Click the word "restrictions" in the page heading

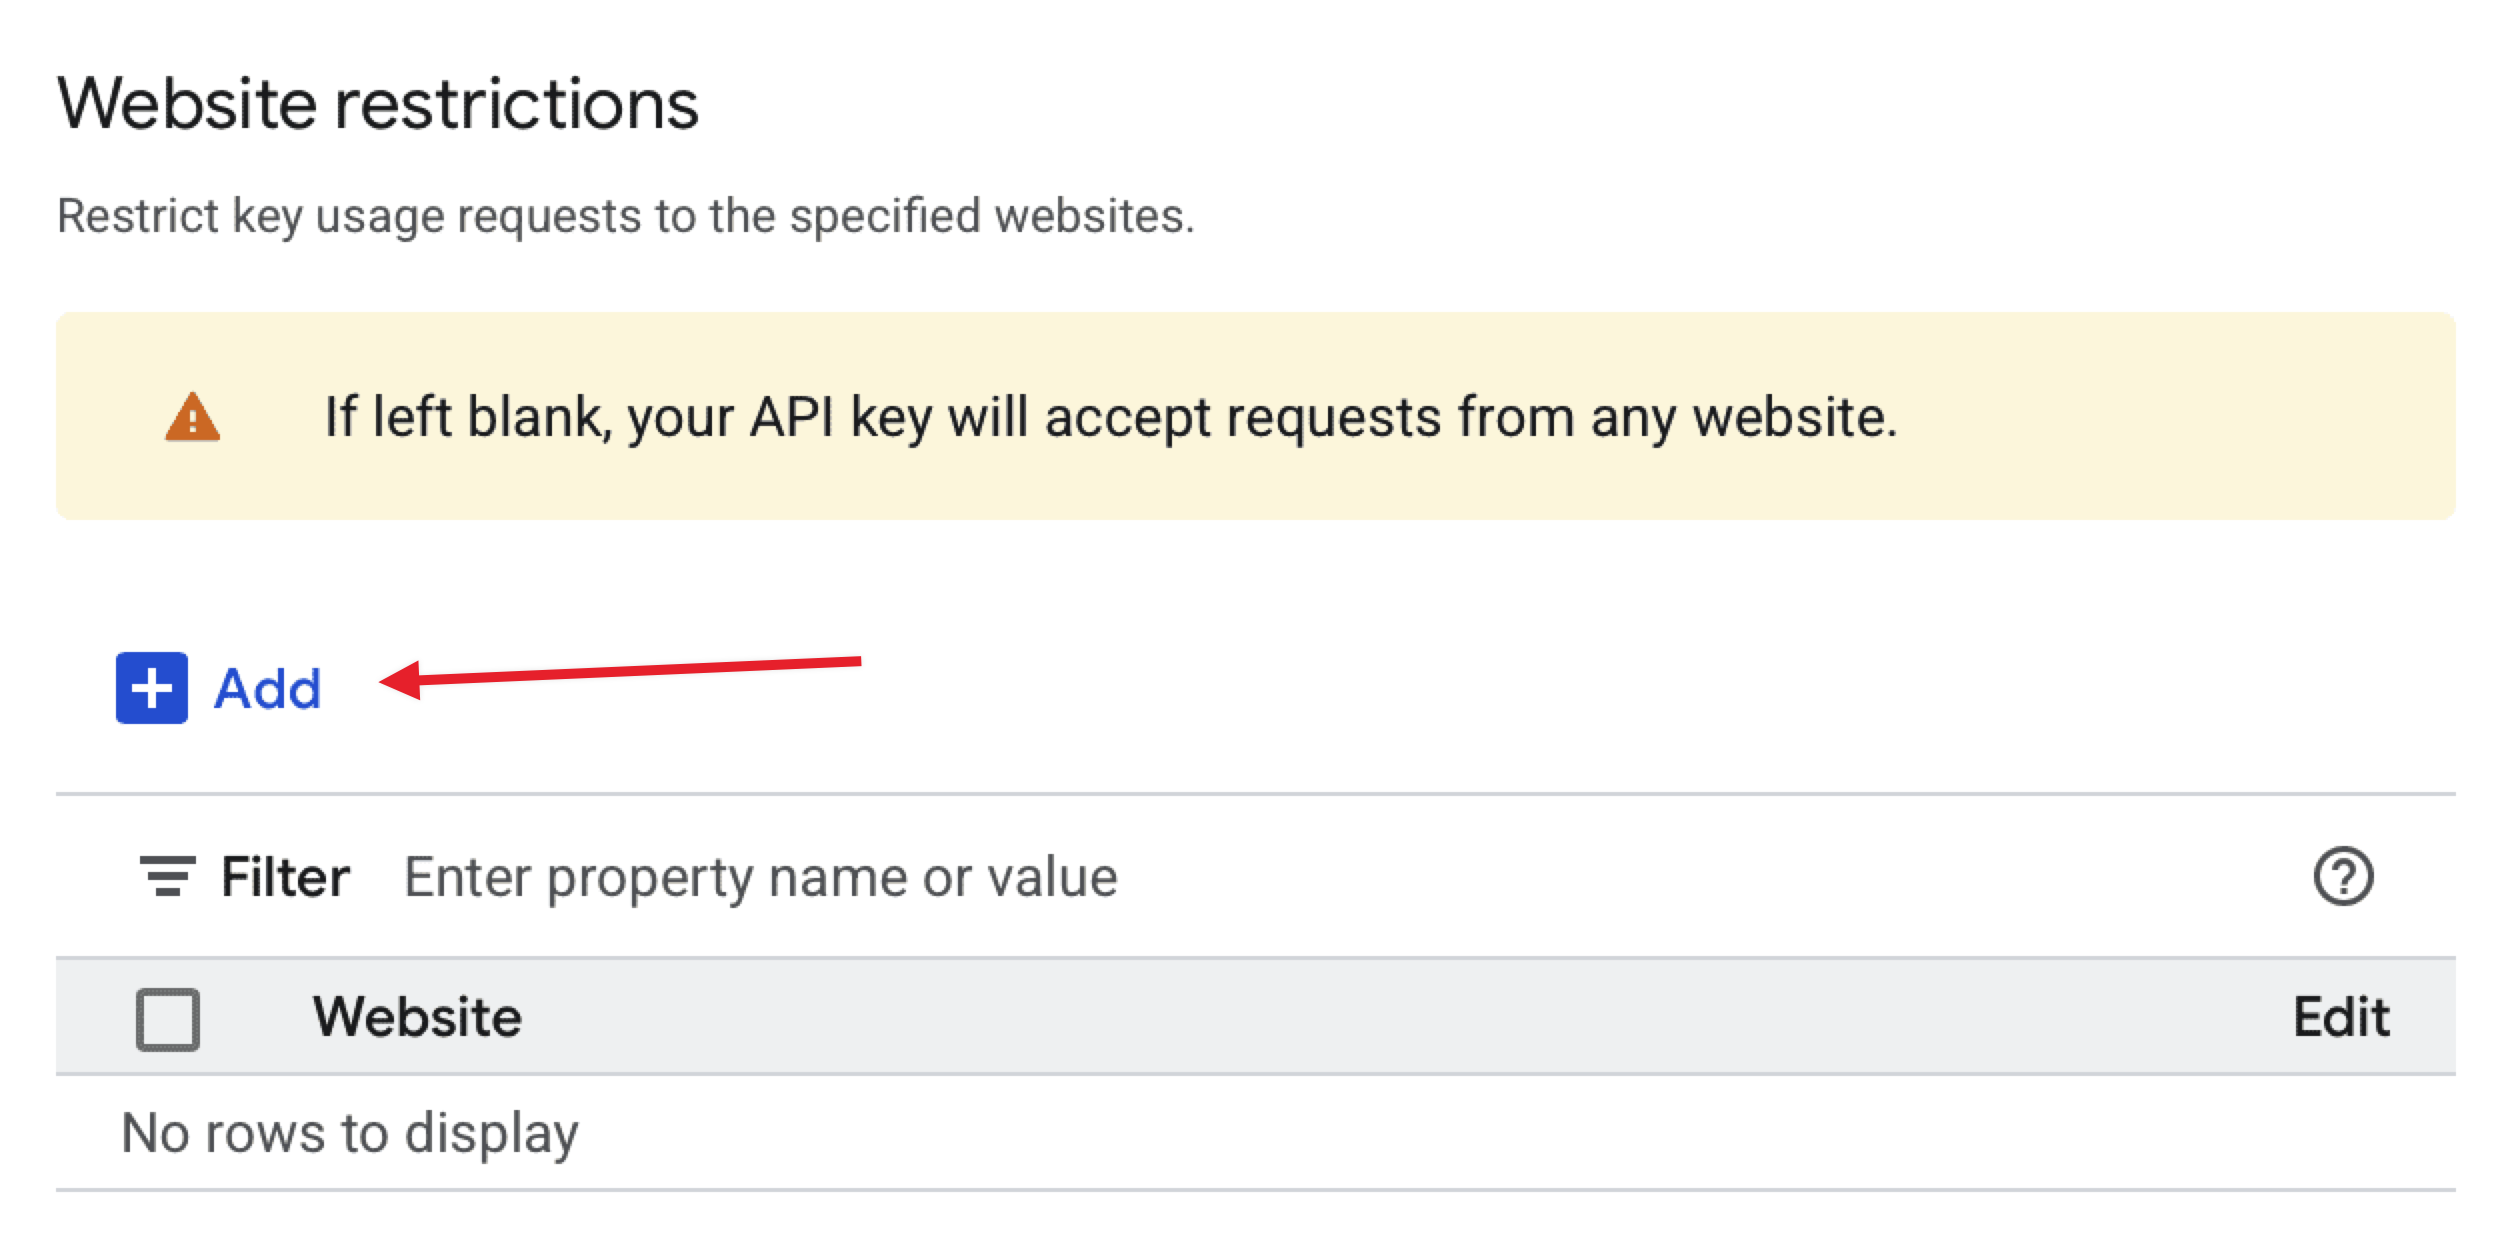pyautogui.click(x=516, y=103)
